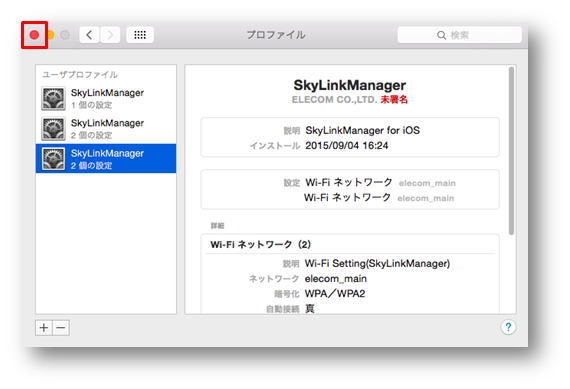Remove selected profile with the minus button
Viewport: 570px width, 389px height.
61,328
